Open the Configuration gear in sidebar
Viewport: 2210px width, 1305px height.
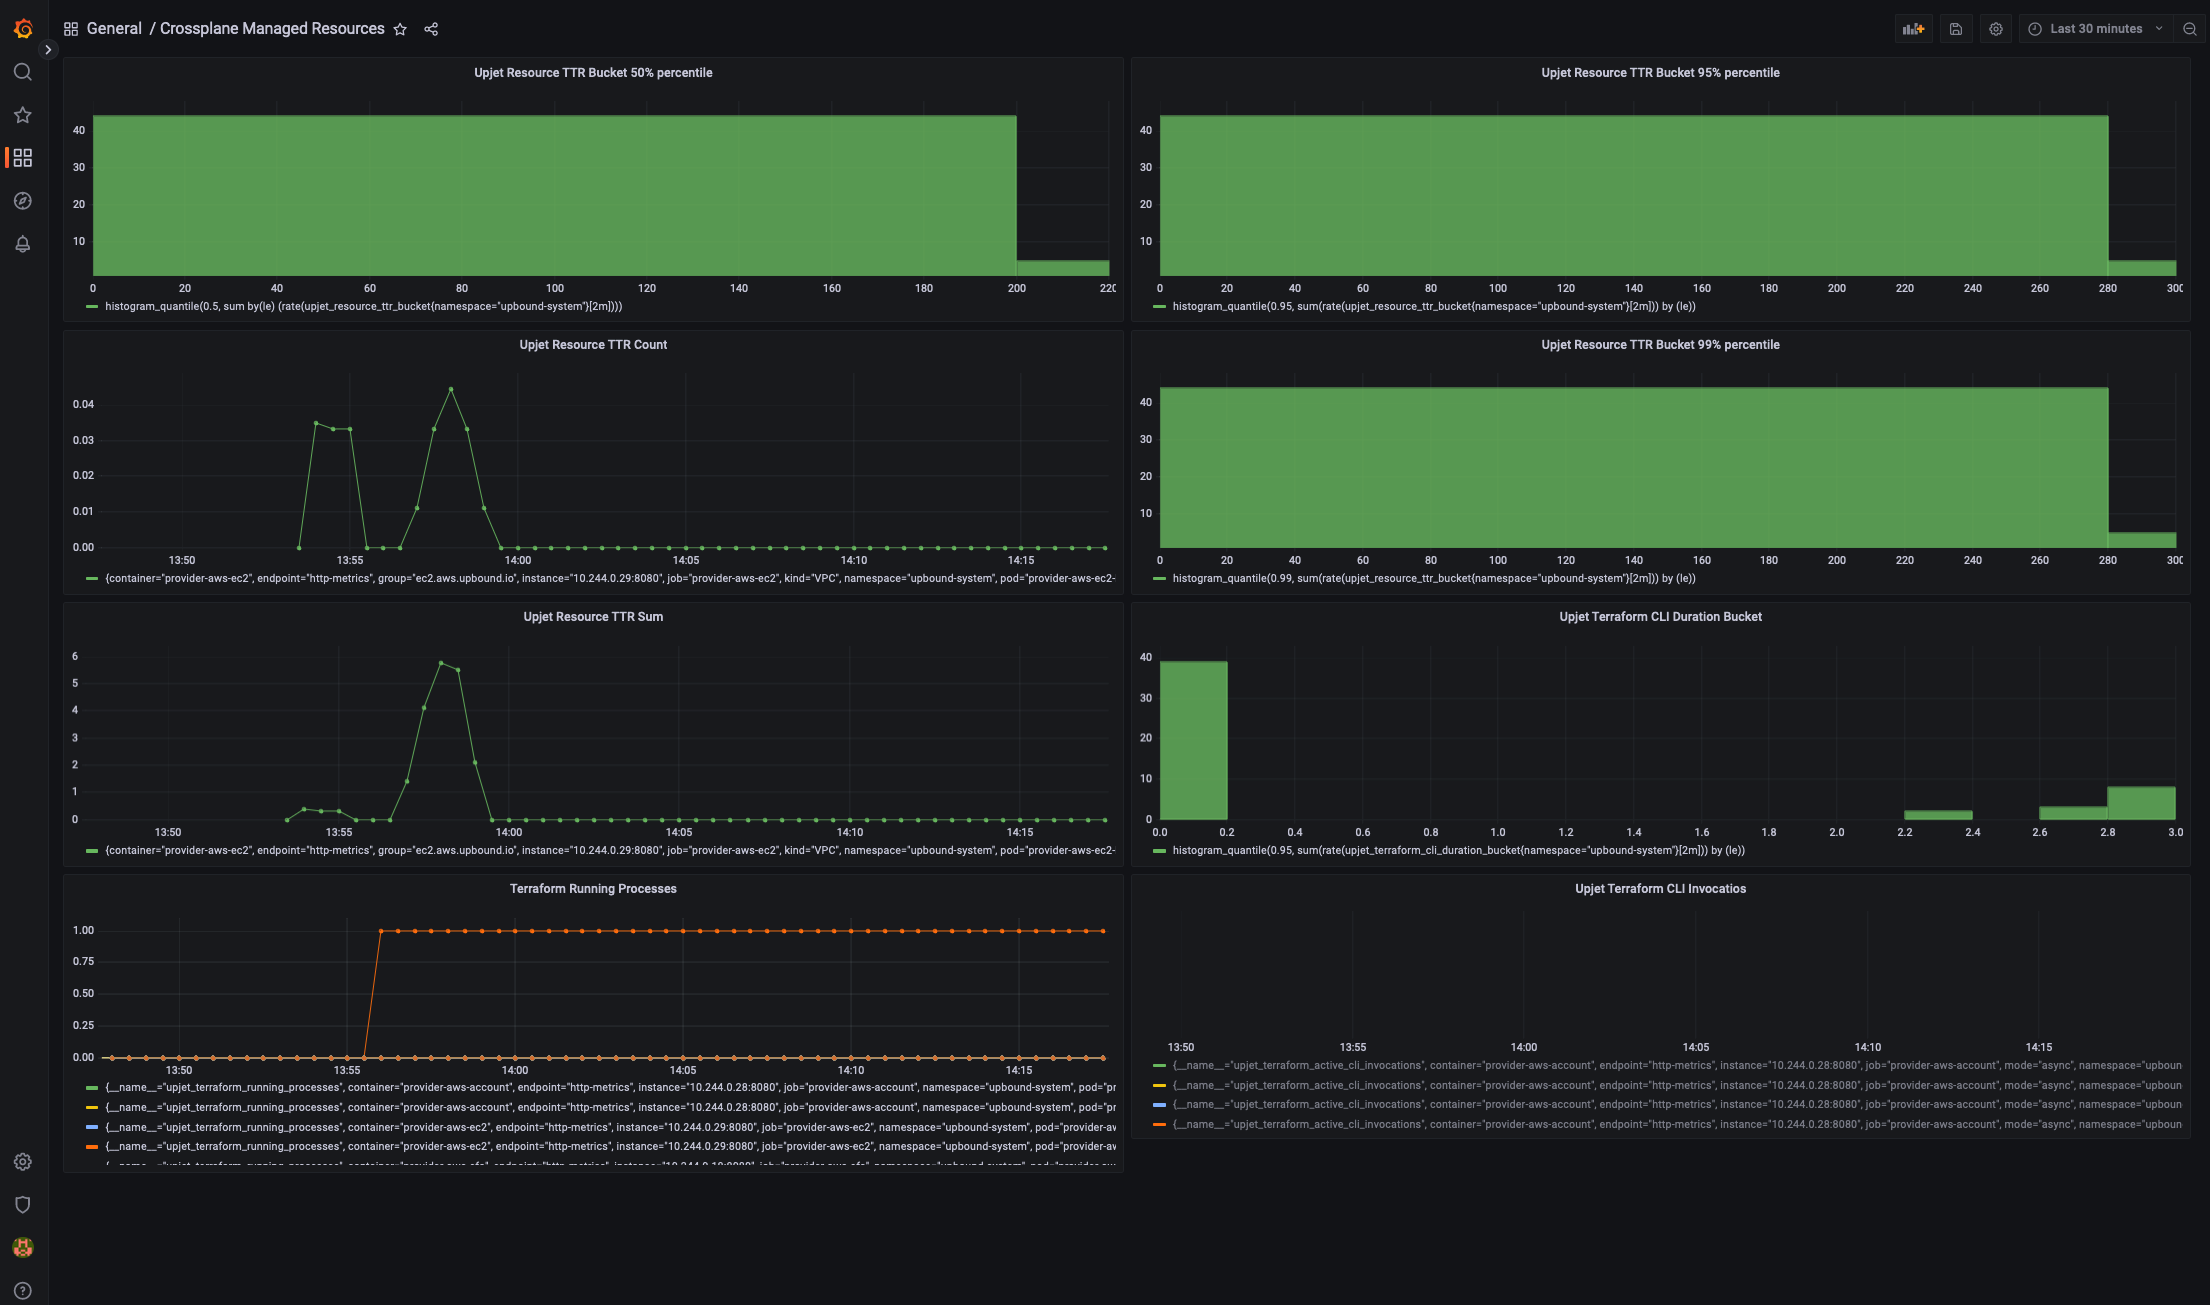pyautogui.click(x=23, y=1162)
